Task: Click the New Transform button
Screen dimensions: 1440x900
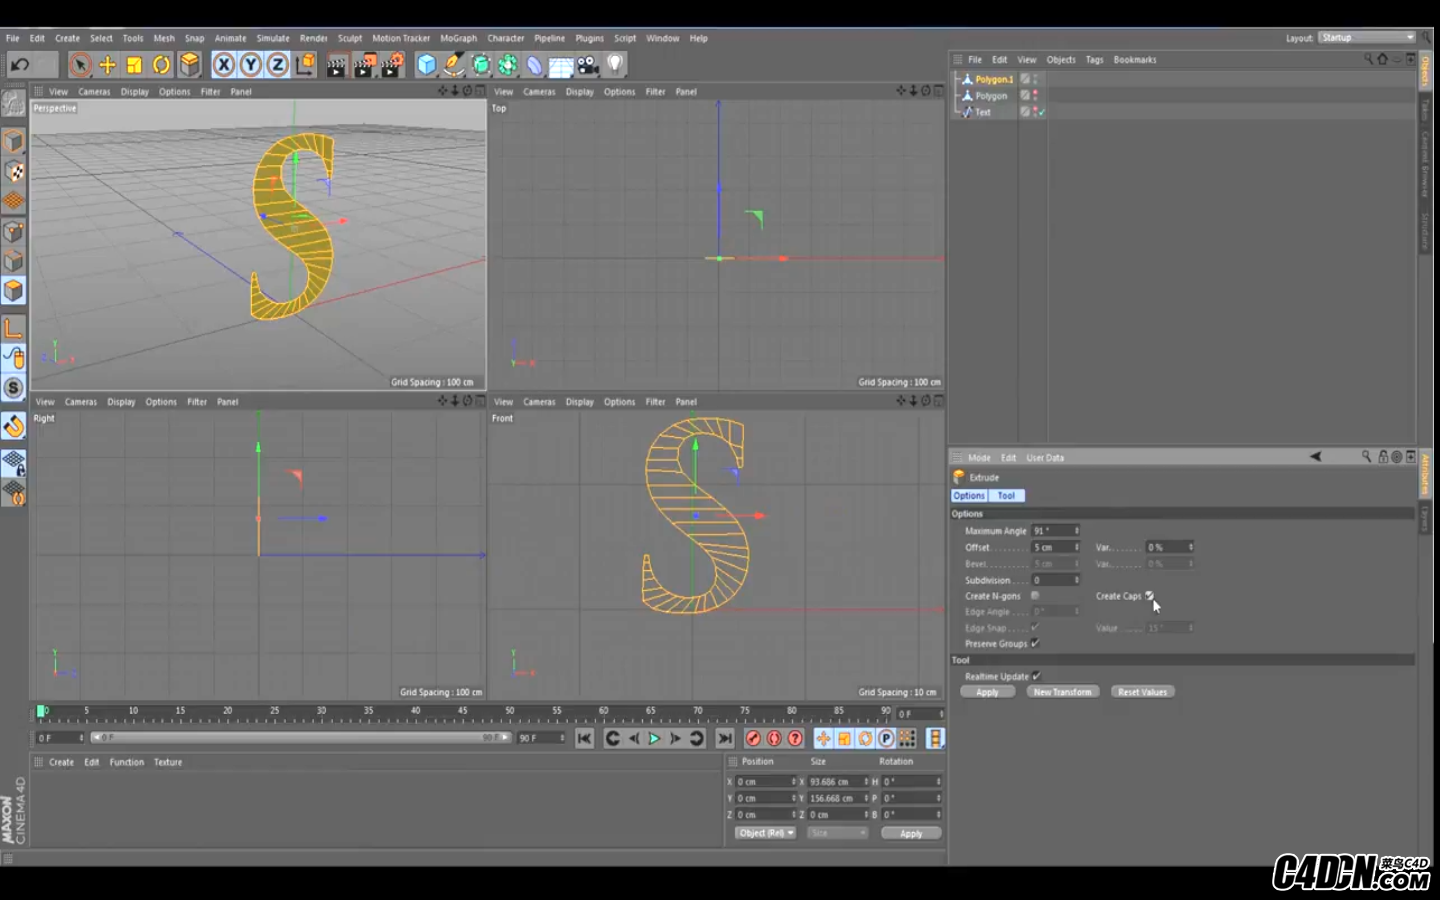Action: [x=1063, y=692]
